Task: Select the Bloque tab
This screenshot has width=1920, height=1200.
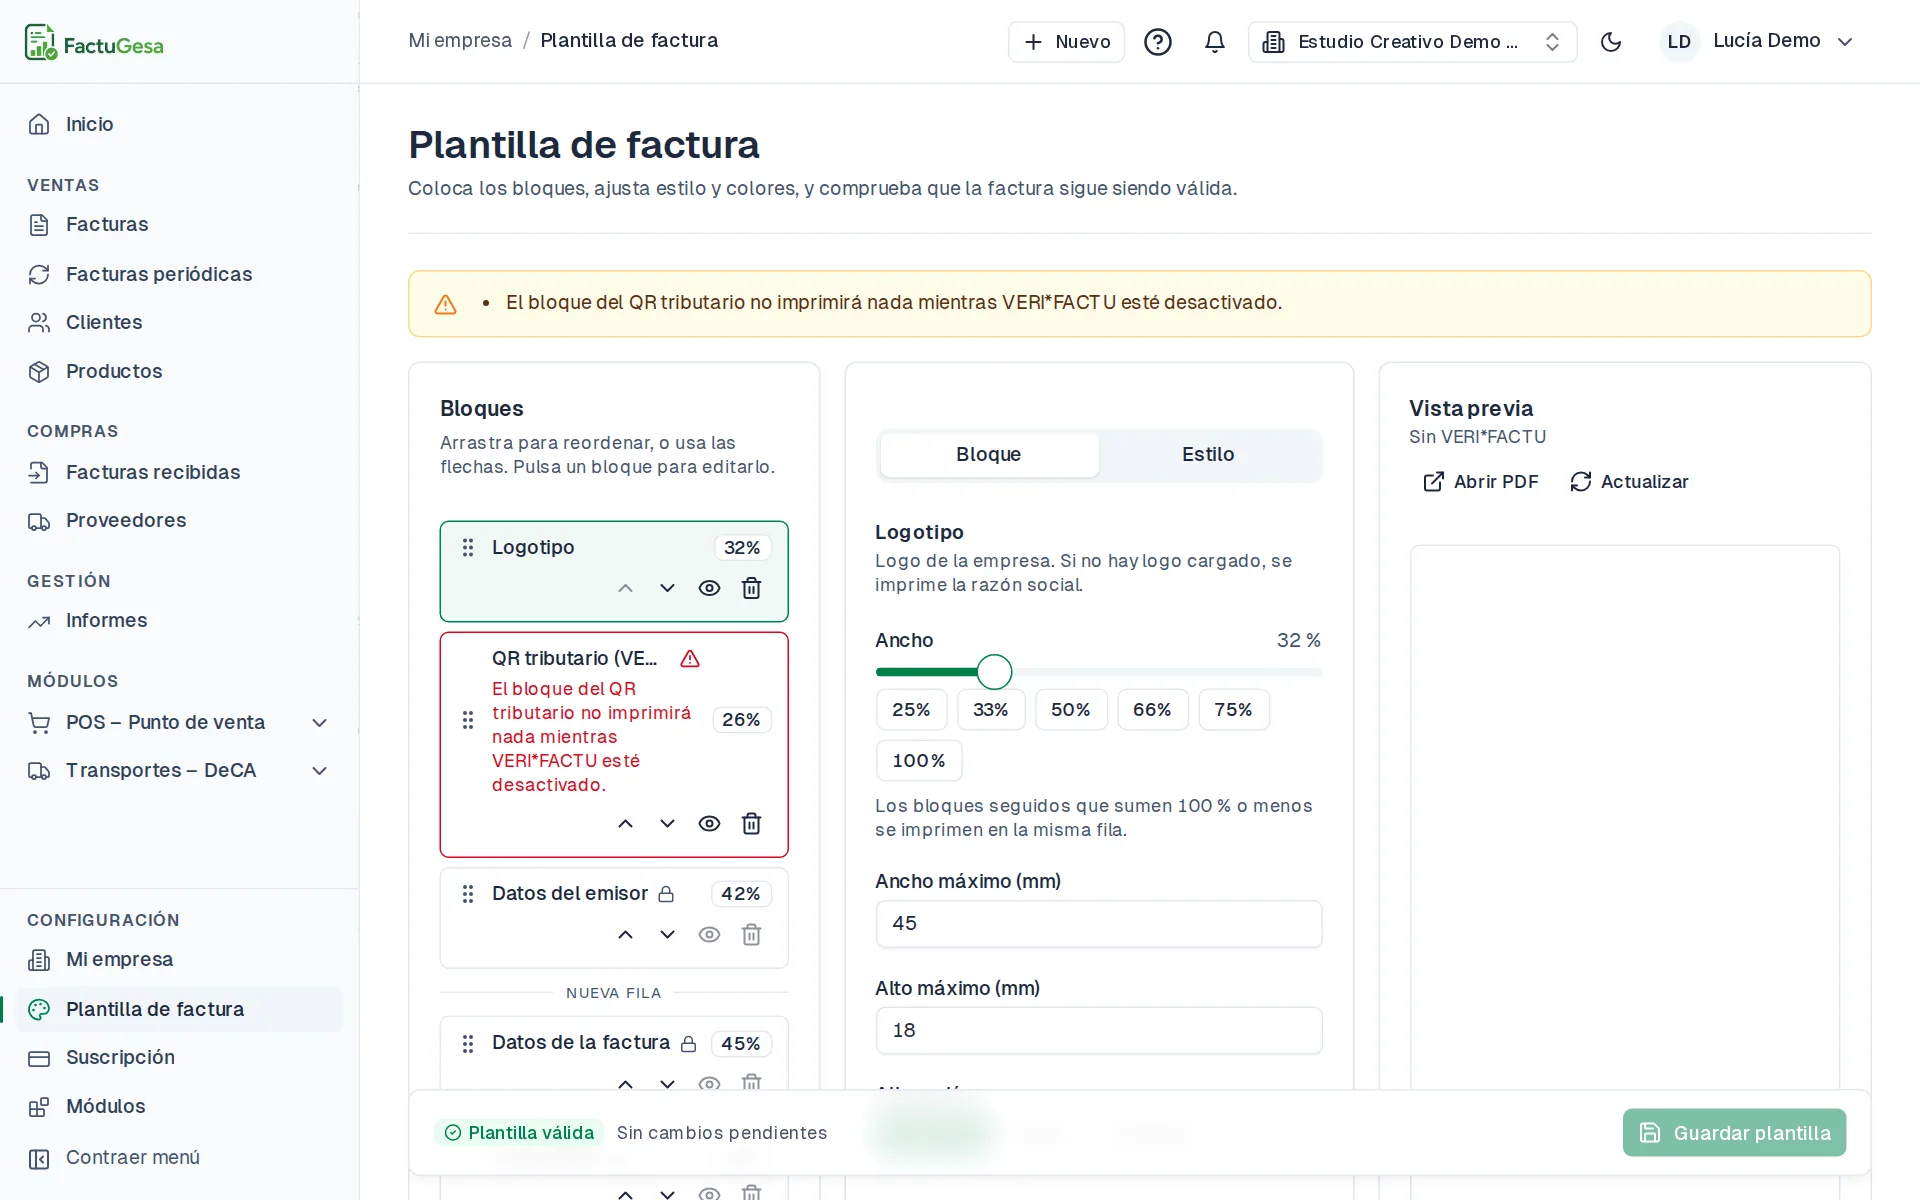Action: [988, 455]
